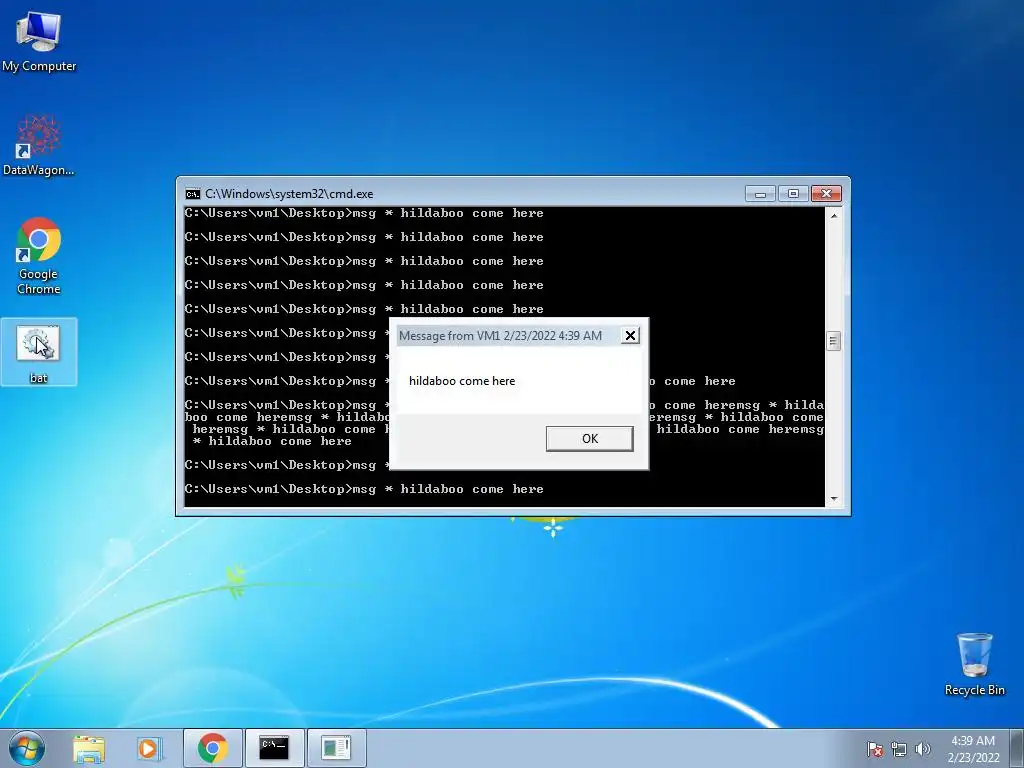This screenshot has width=1024, height=768.
Task: Select the Recycle Bin icon
Action: coord(974,664)
